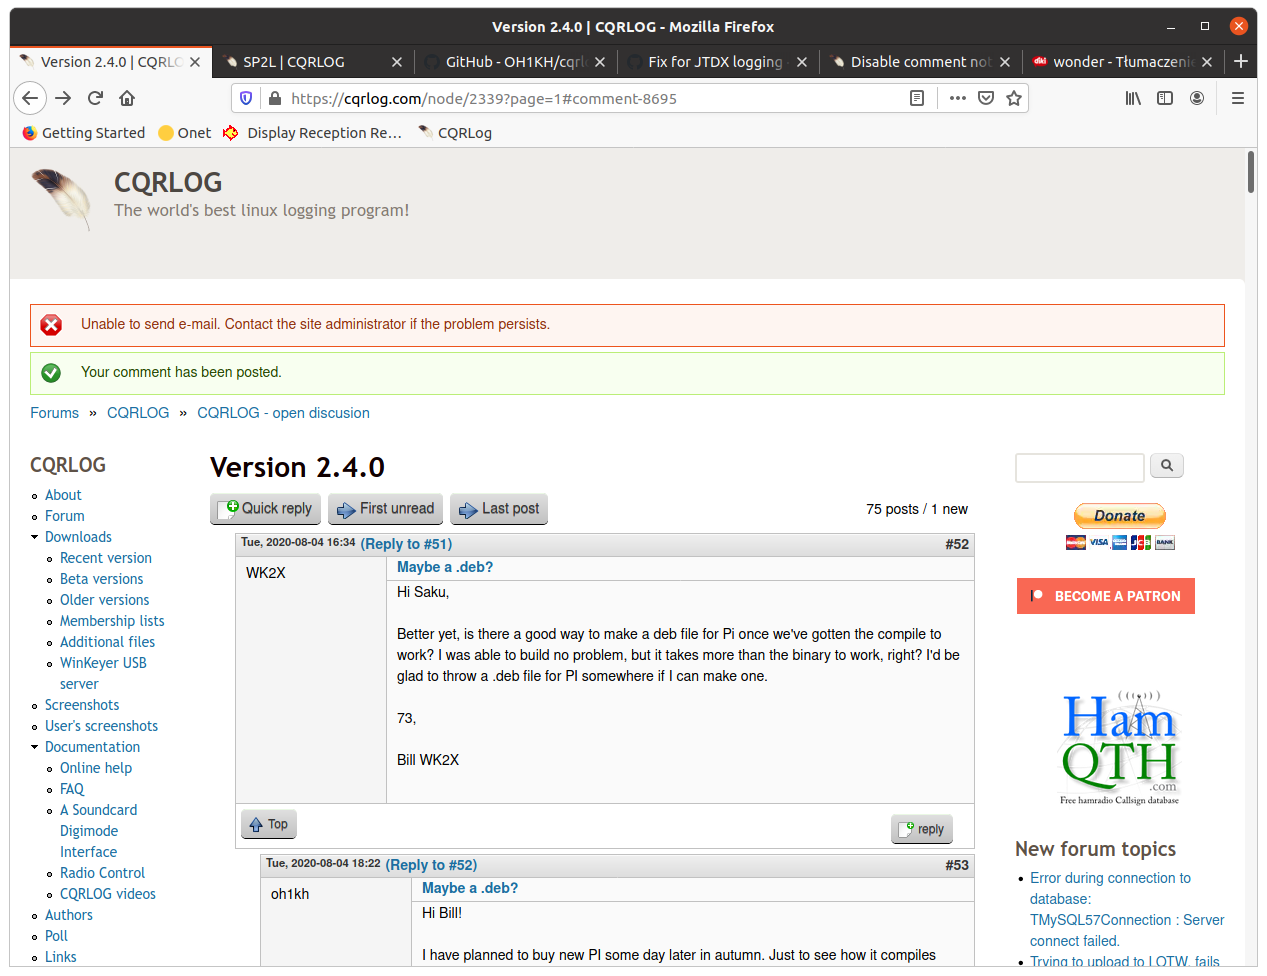1267x976 pixels.
Task: Click BECOME A PATRON button
Action: pos(1106,596)
